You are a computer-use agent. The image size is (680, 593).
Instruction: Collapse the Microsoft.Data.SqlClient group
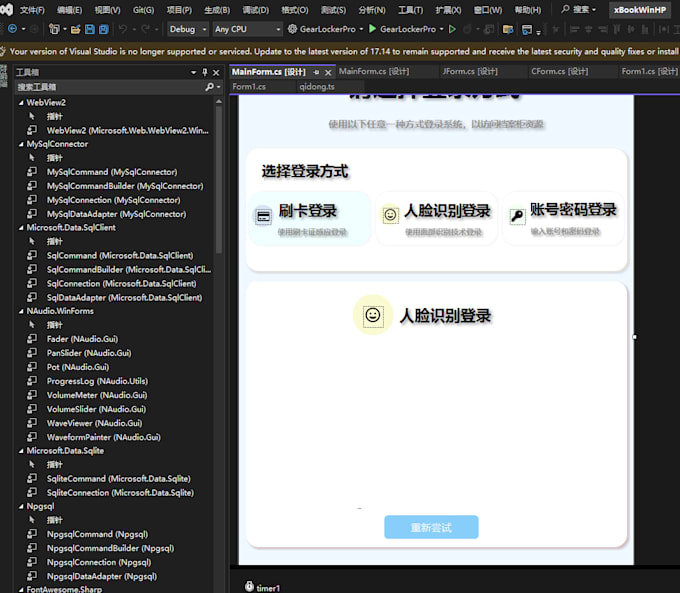(x=21, y=228)
